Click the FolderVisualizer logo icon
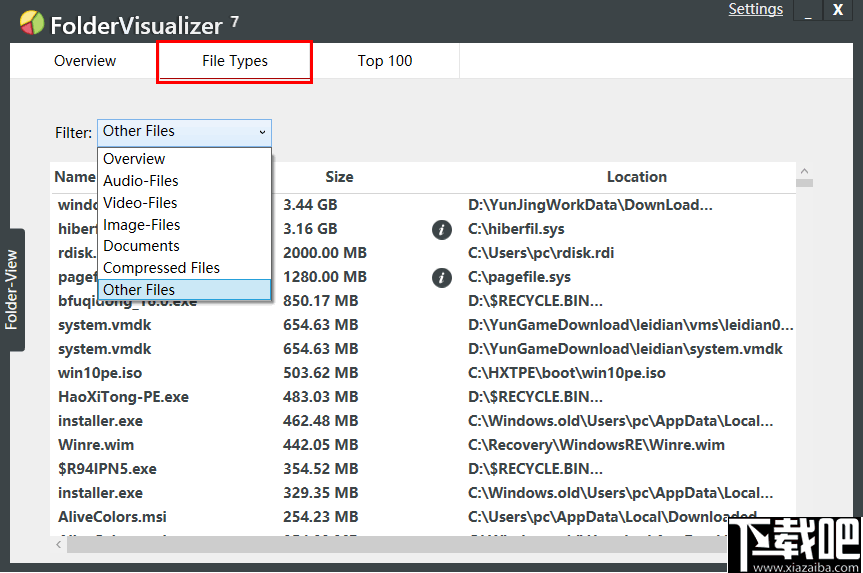The height and width of the screenshot is (573, 863). (x=32, y=21)
